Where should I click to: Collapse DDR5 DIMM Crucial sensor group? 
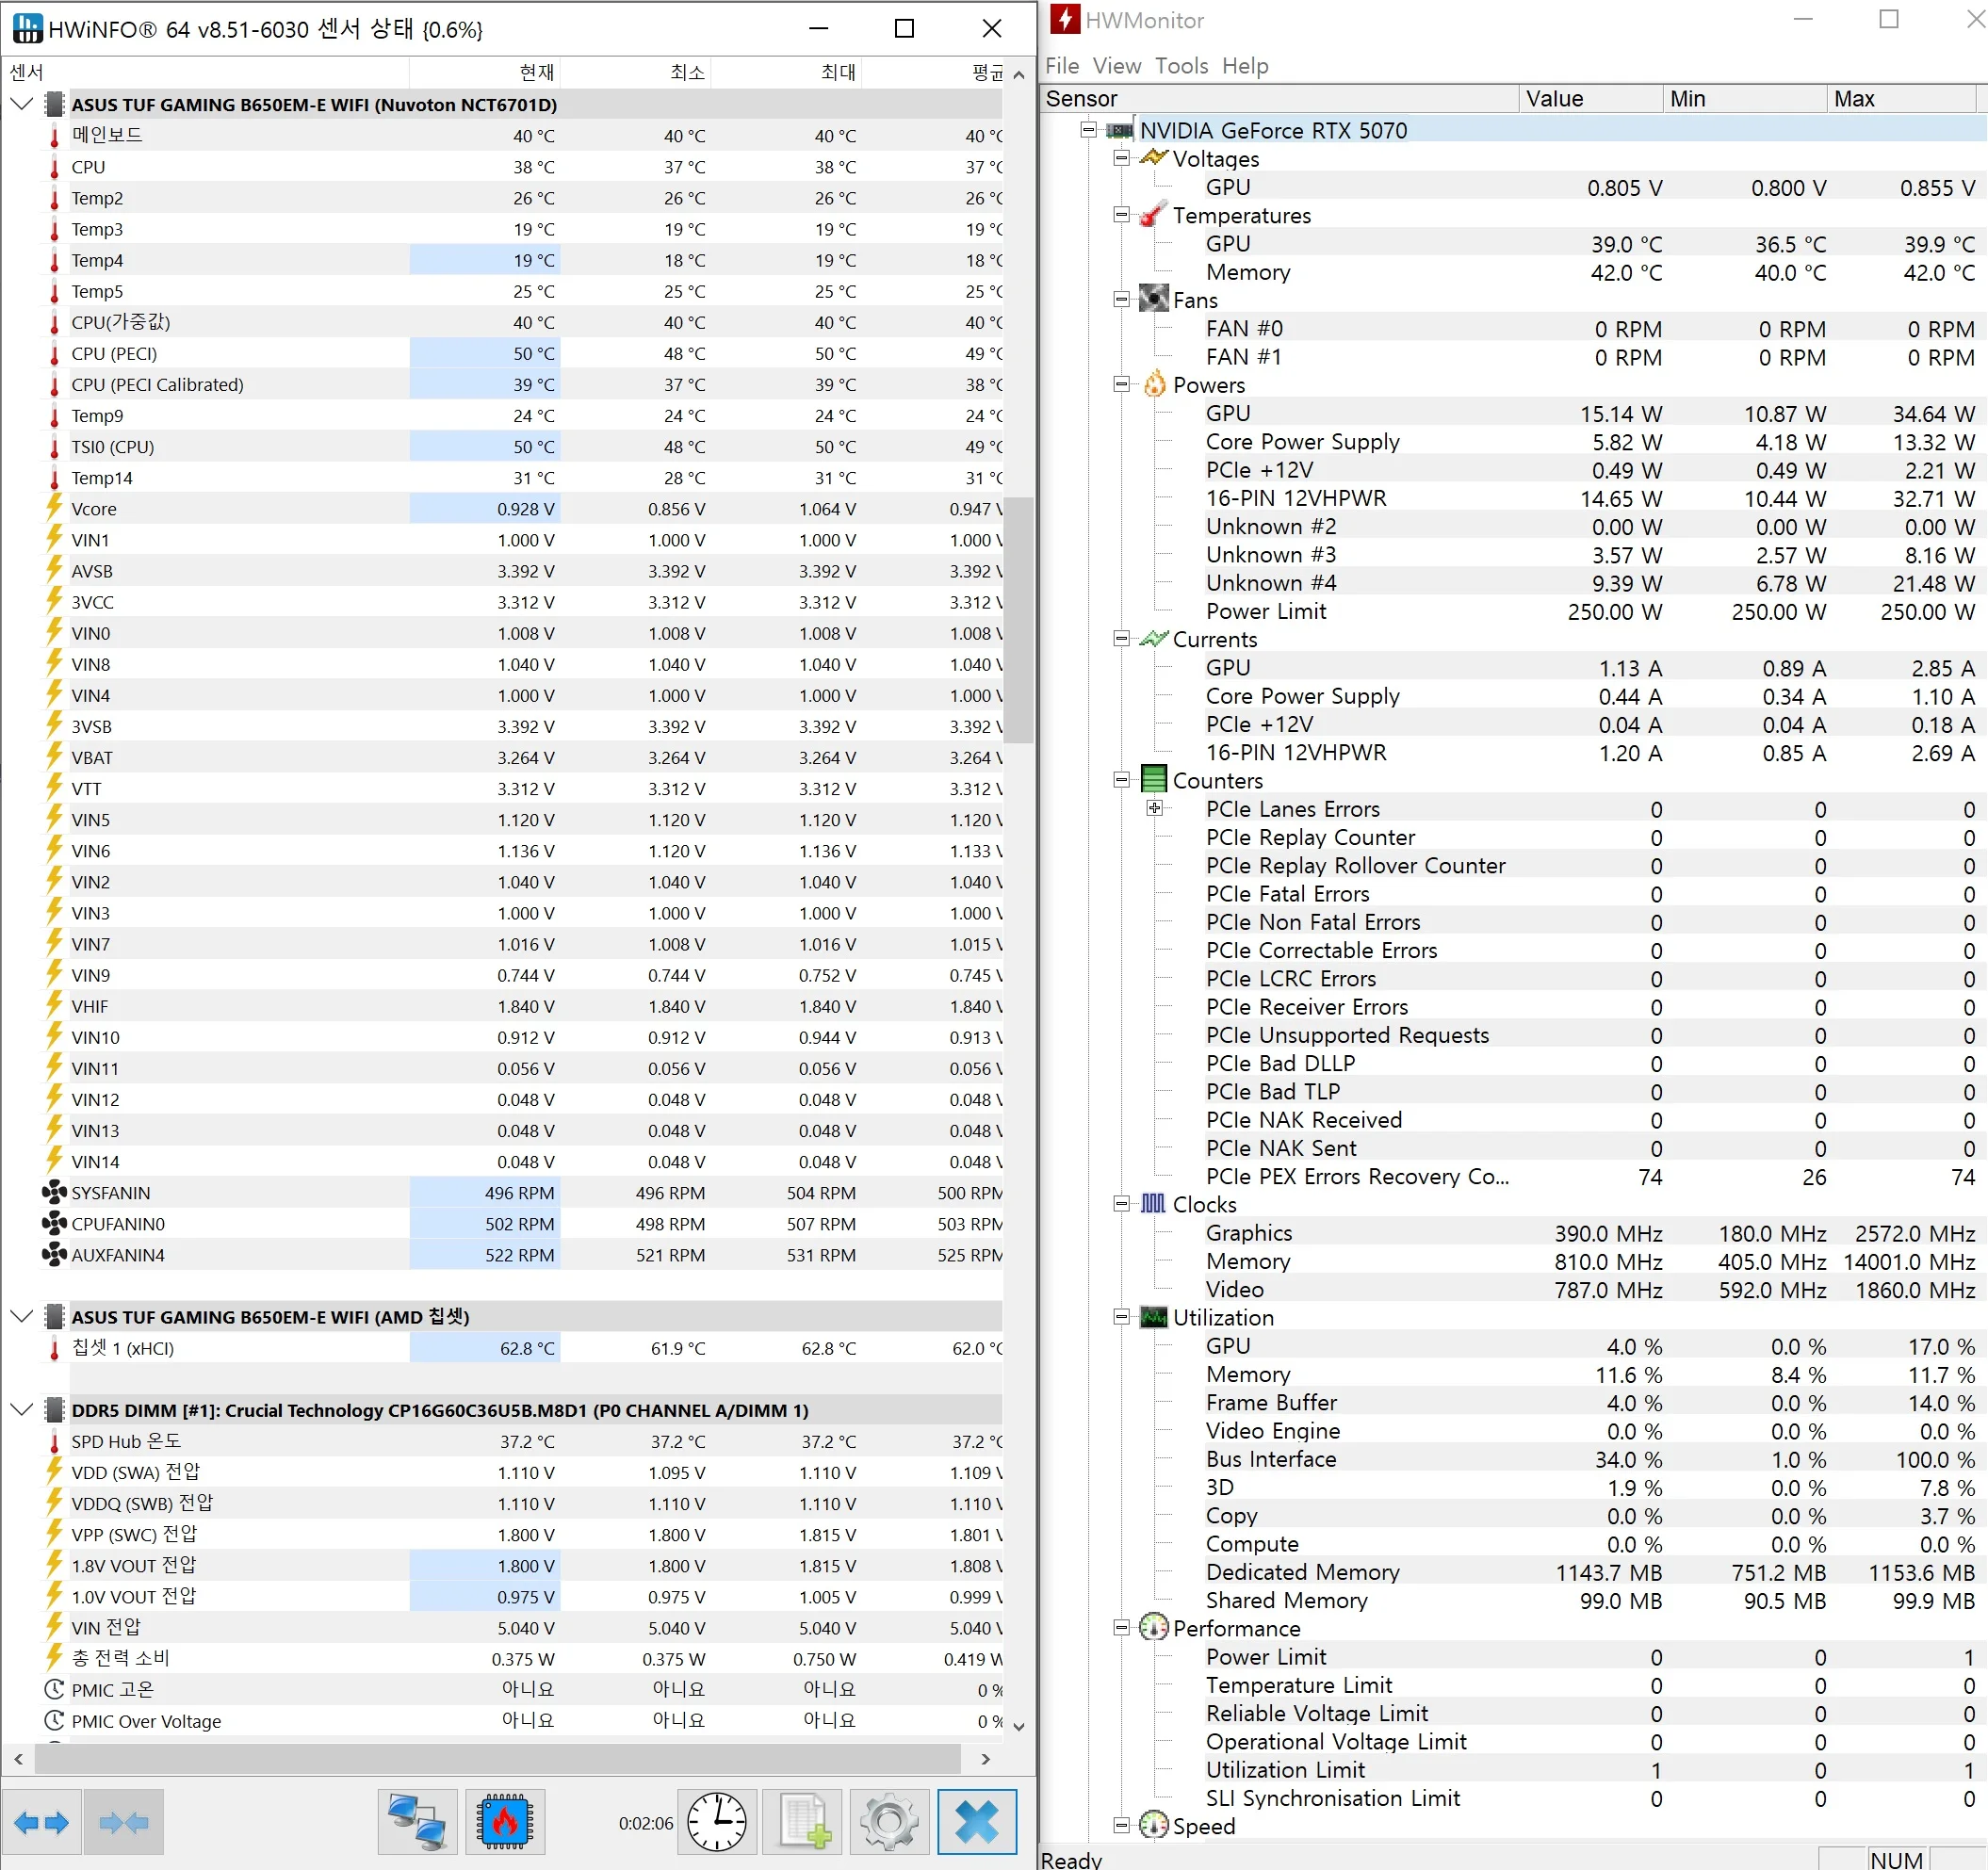coord(22,1409)
